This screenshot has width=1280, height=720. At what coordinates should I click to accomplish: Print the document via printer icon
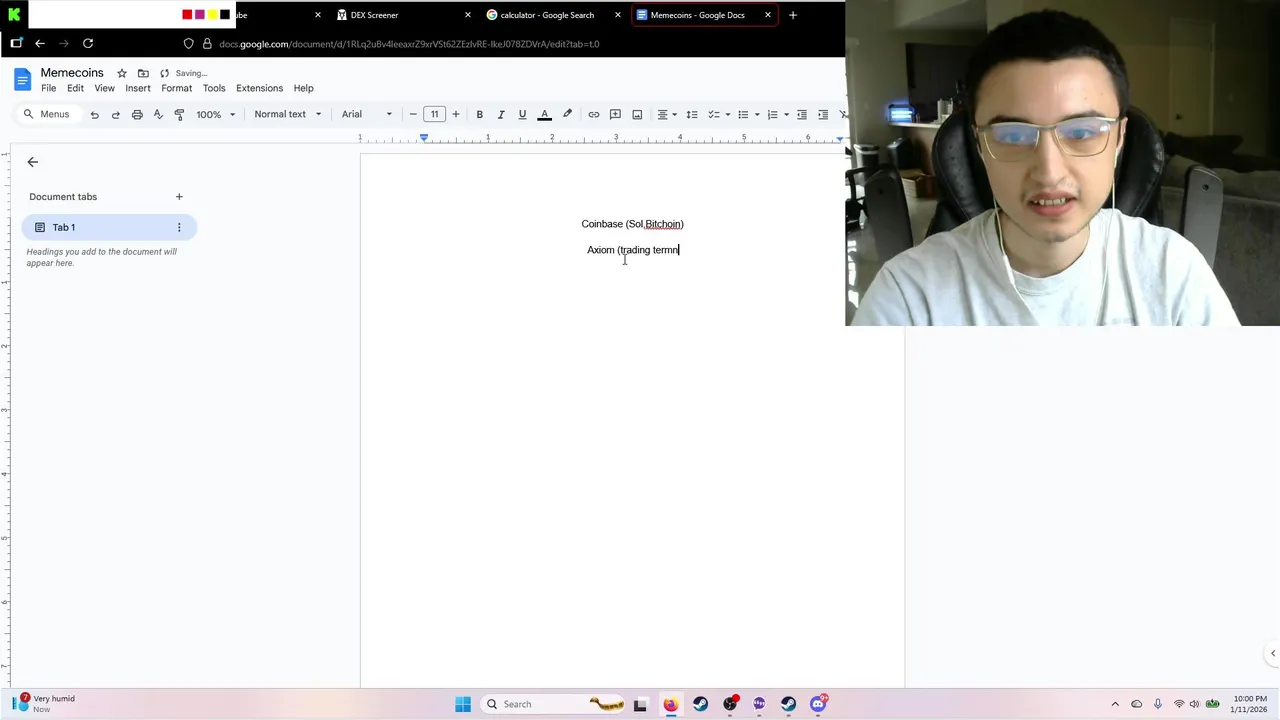coord(137,114)
